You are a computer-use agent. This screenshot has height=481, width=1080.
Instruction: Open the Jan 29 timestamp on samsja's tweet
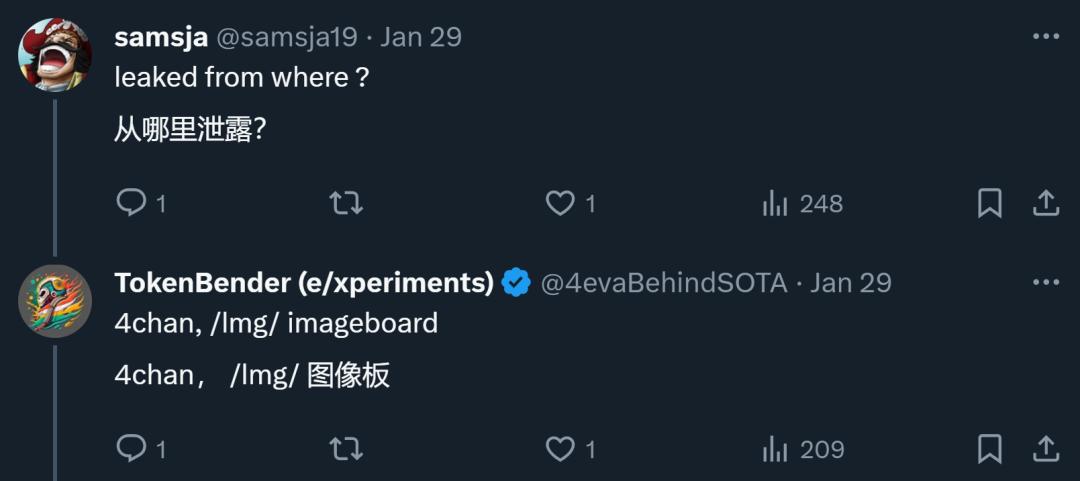pyautogui.click(x=421, y=37)
